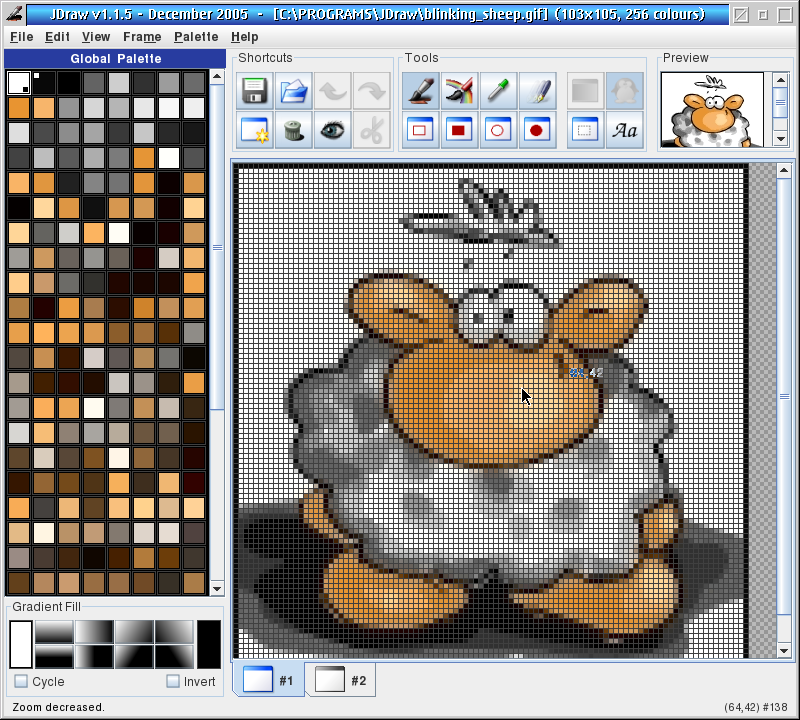Clear the image with the trash shortcut

click(x=292, y=130)
